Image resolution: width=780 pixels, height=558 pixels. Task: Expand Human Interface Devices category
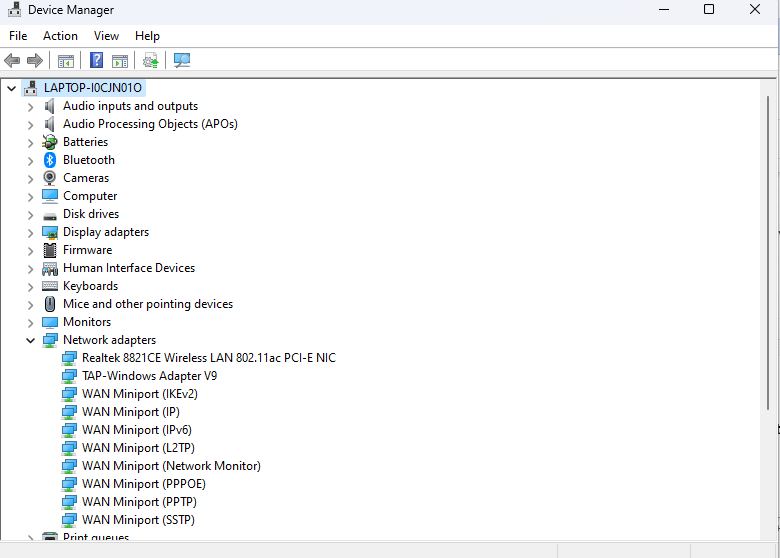pyautogui.click(x=30, y=269)
